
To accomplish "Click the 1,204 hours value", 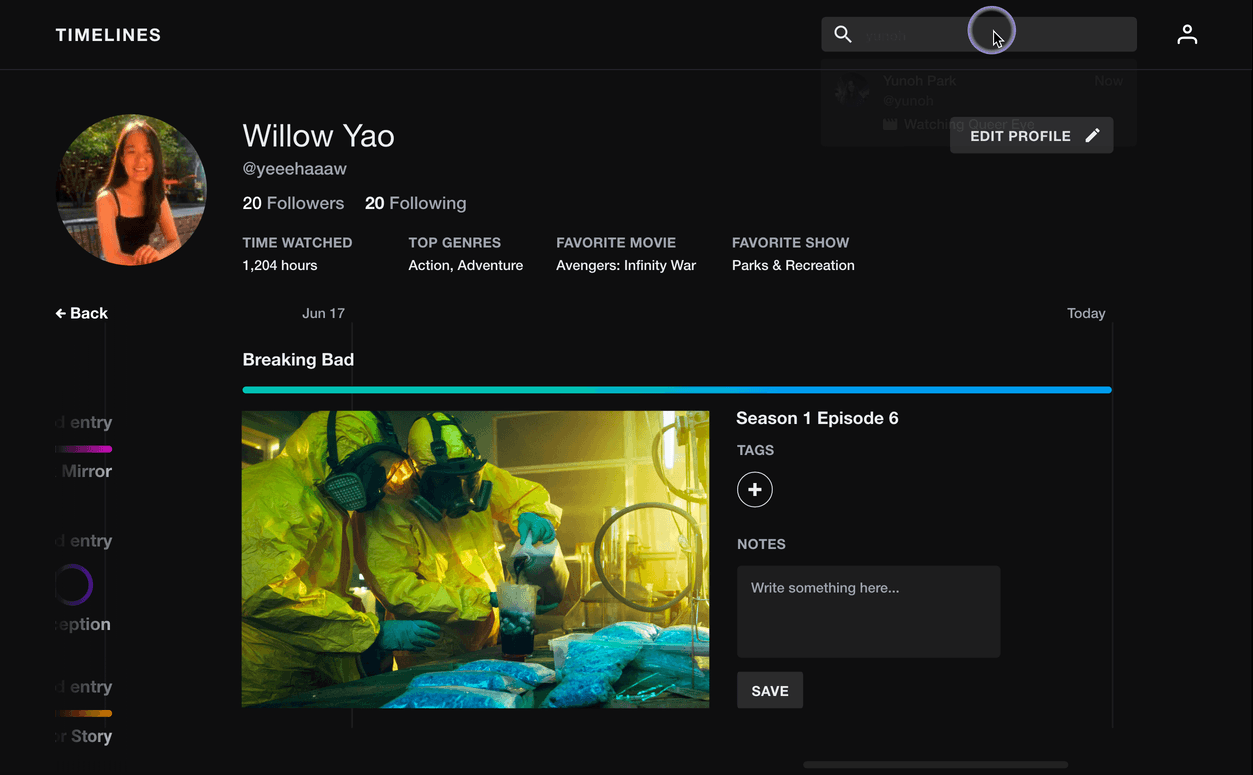I will coord(280,265).
